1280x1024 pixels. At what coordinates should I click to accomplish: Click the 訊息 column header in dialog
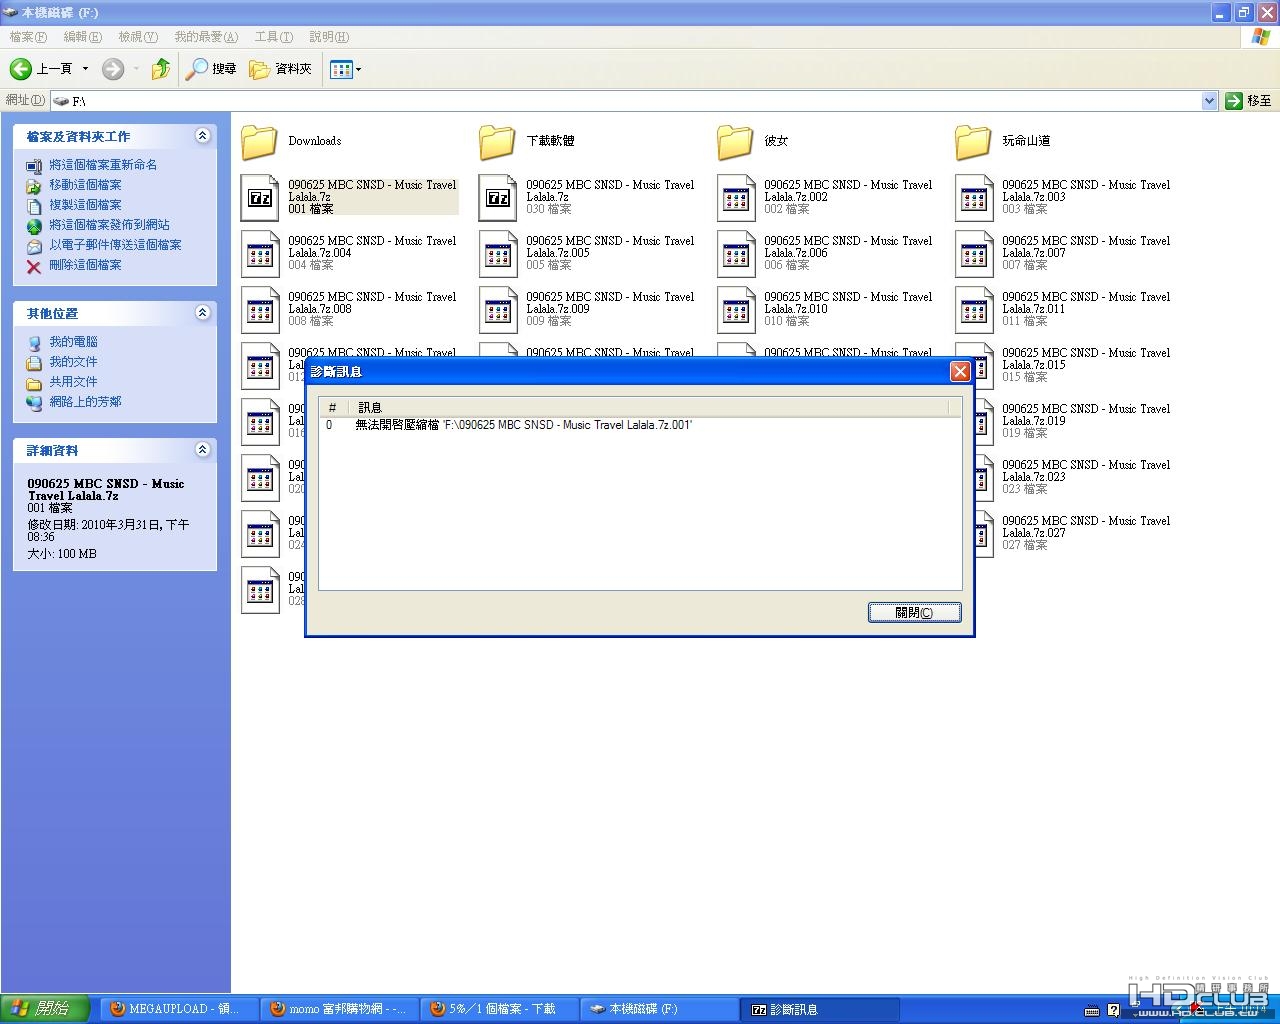pos(650,407)
